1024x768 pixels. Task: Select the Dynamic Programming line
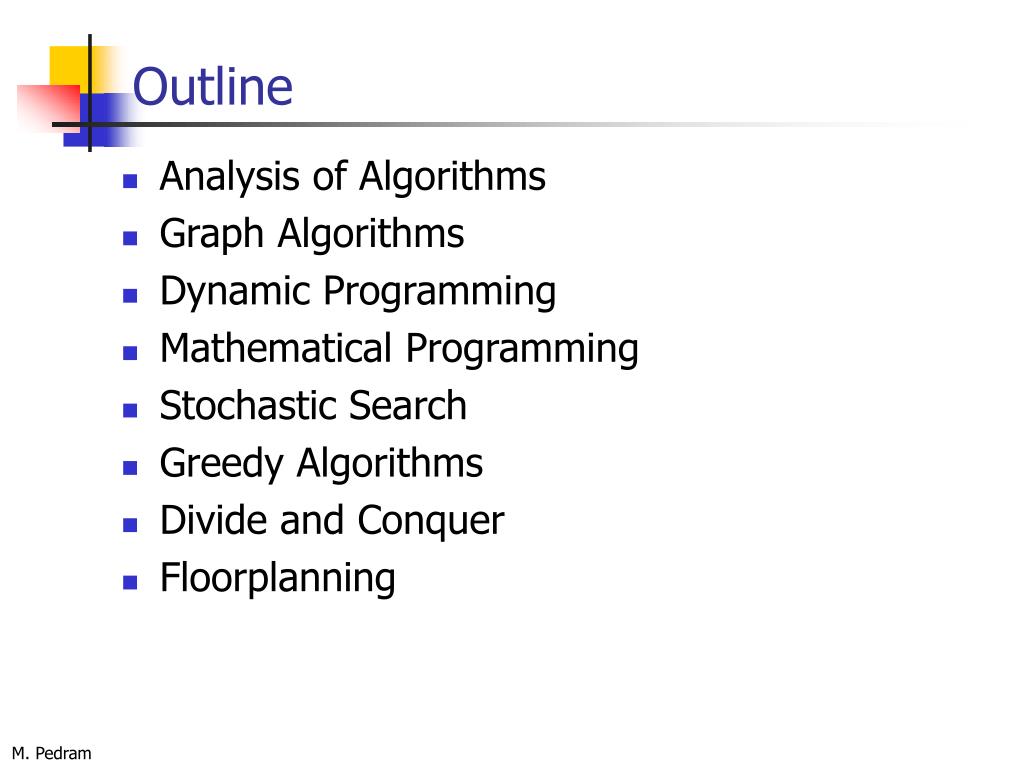[358, 292]
